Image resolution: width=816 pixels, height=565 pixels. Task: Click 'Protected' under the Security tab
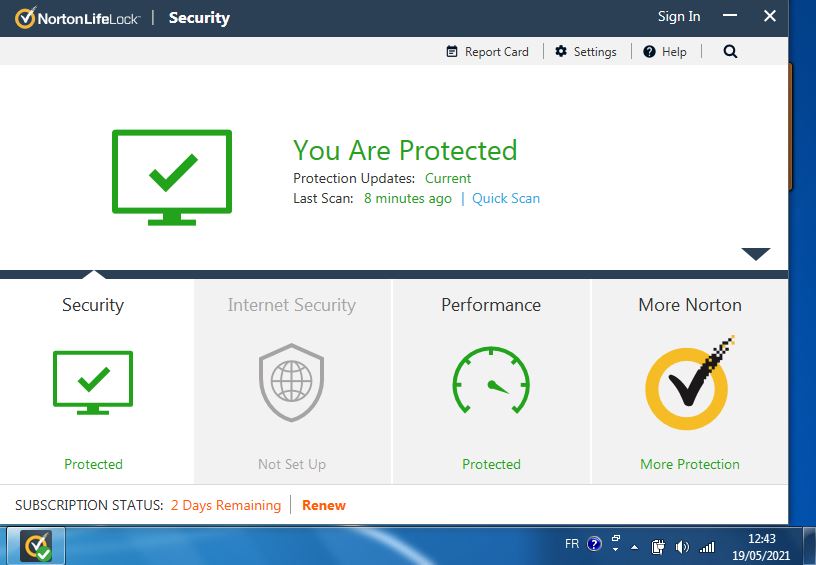93,464
